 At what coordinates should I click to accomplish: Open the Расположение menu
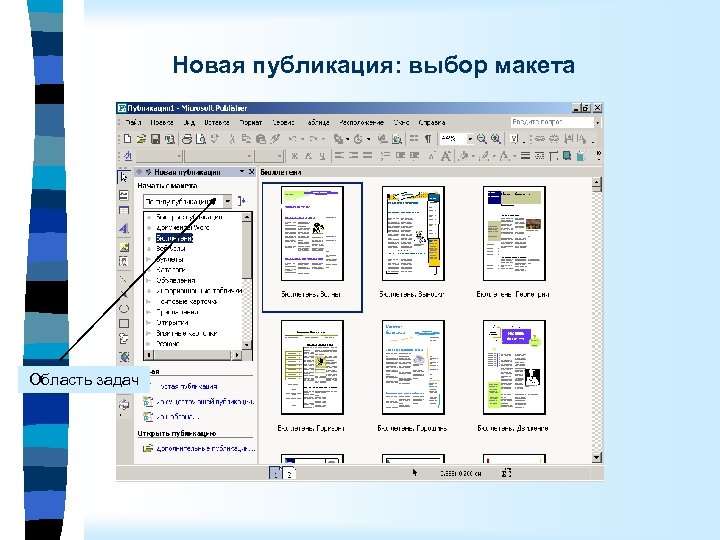(361, 123)
